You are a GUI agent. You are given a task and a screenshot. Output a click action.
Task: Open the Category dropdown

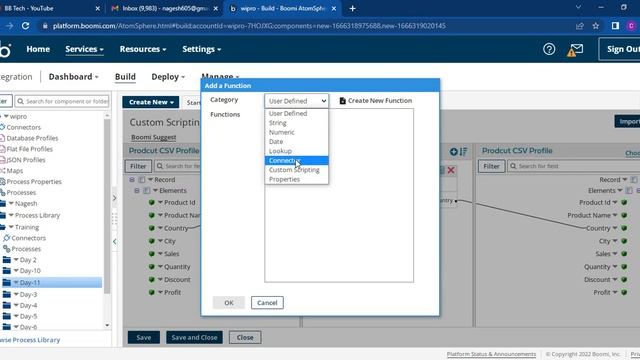296,101
